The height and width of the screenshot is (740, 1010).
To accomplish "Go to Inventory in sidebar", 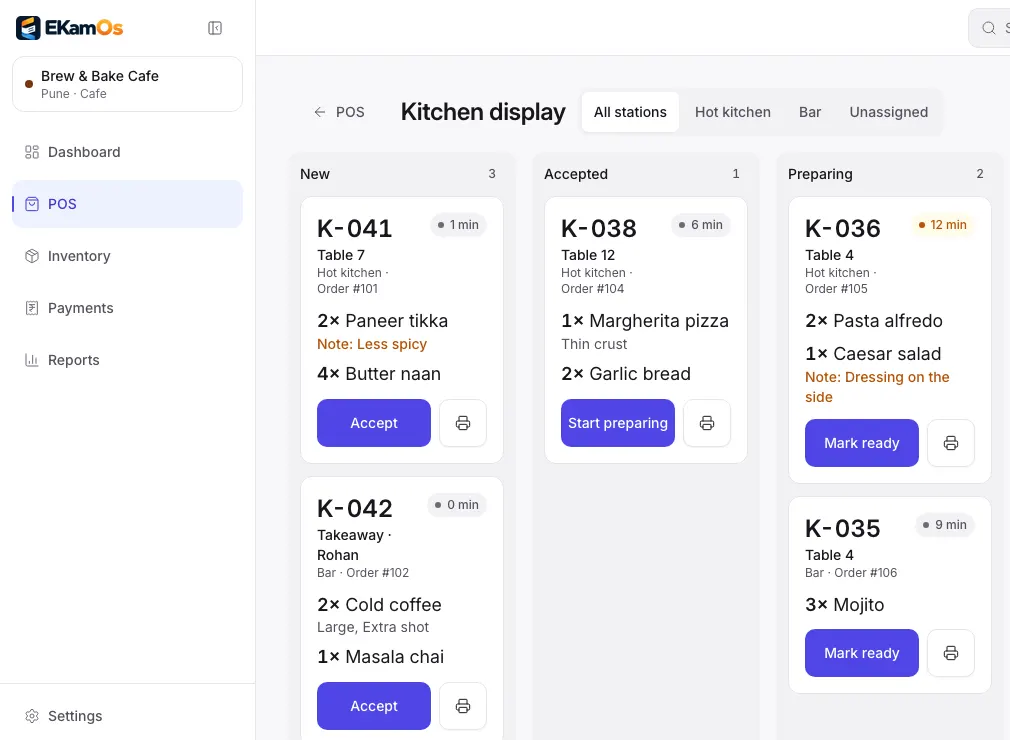I will tap(128, 256).
